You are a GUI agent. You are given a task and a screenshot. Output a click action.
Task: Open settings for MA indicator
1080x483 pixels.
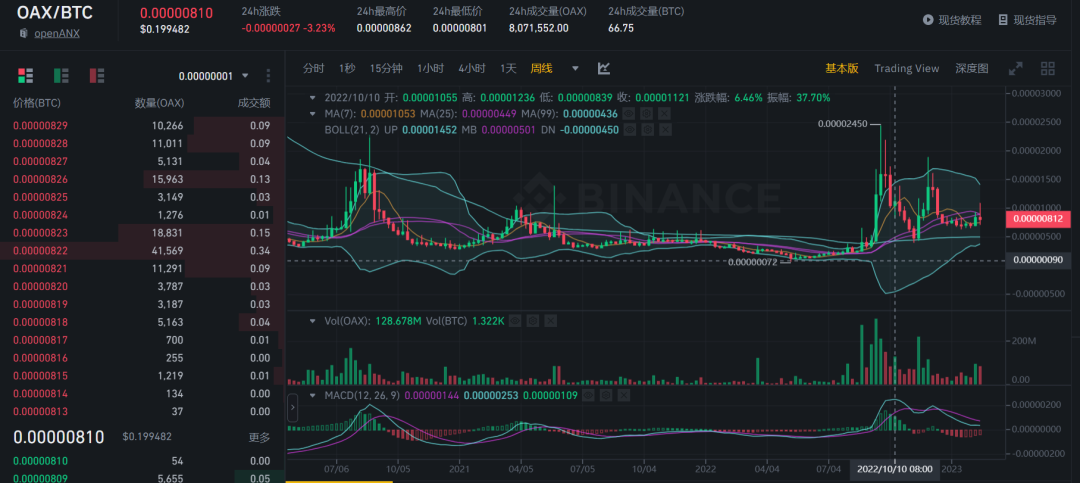(646, 113)
